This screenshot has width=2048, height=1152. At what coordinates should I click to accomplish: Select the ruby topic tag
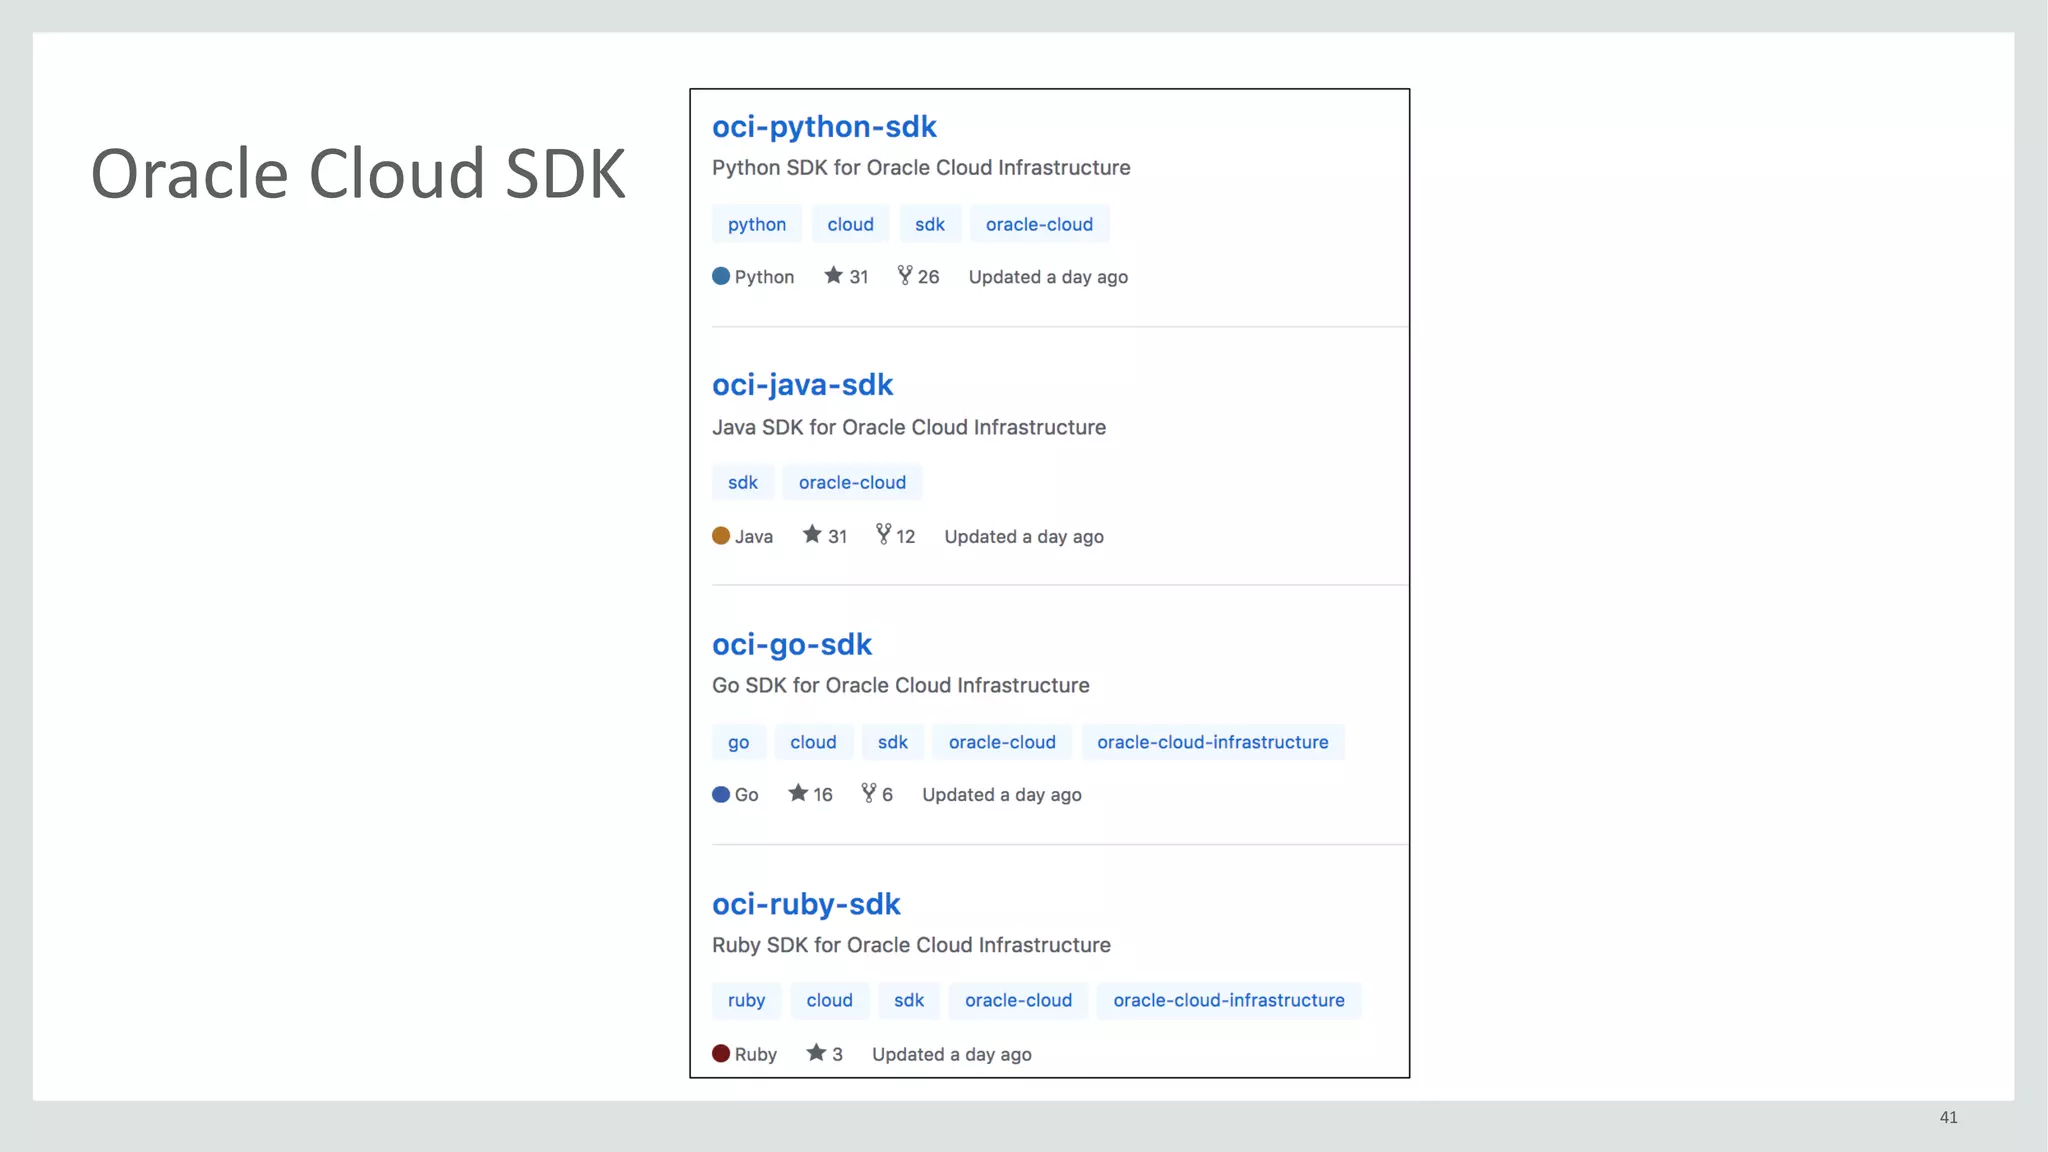(x=746, y=1000)
